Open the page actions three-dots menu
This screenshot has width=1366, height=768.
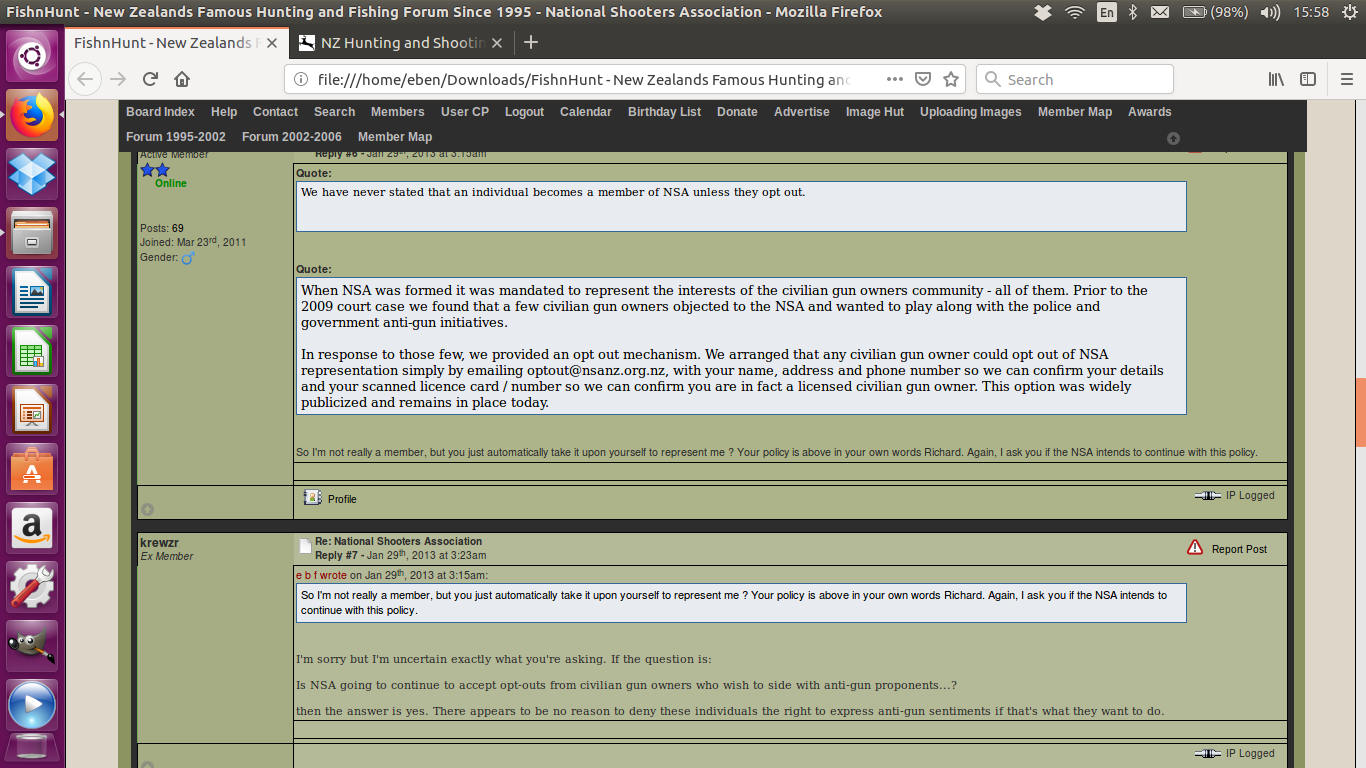click(894, 79)
